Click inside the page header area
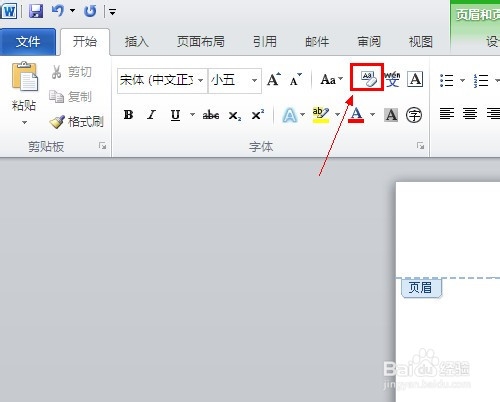Viewport: 500px width, 402px height. pyautogui.click(x=448, y=230)
